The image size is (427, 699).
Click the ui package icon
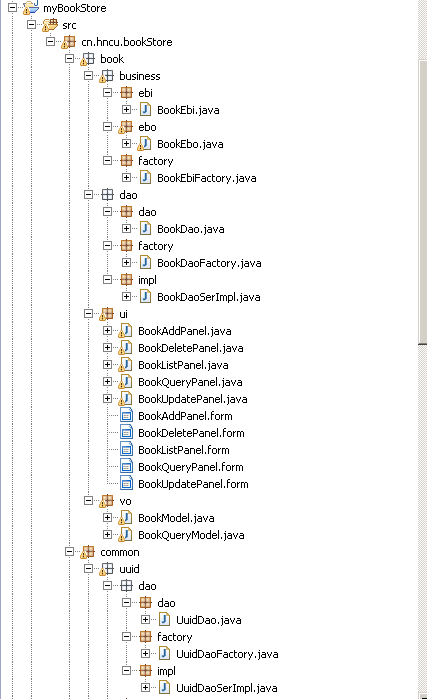(x=107, y=314)
